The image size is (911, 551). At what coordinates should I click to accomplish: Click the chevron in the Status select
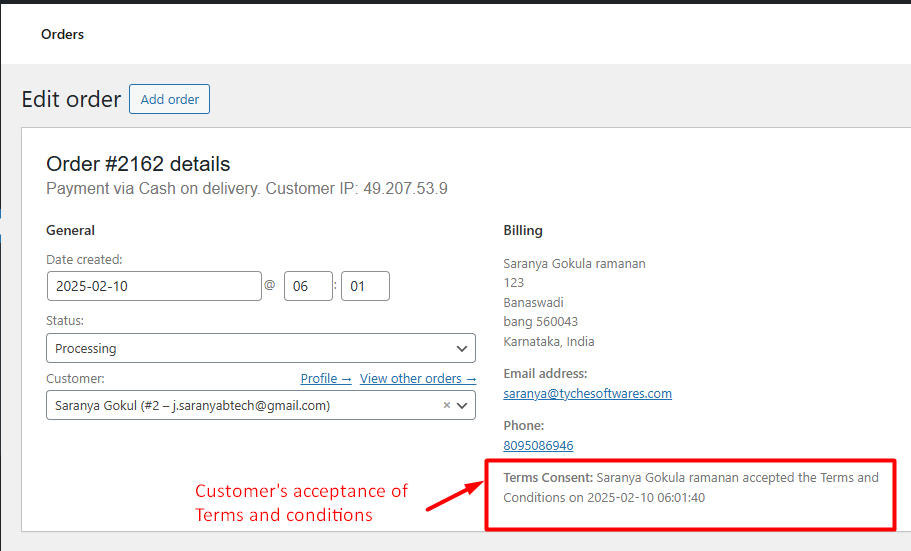pyautogui.click(x=461, y=349)
